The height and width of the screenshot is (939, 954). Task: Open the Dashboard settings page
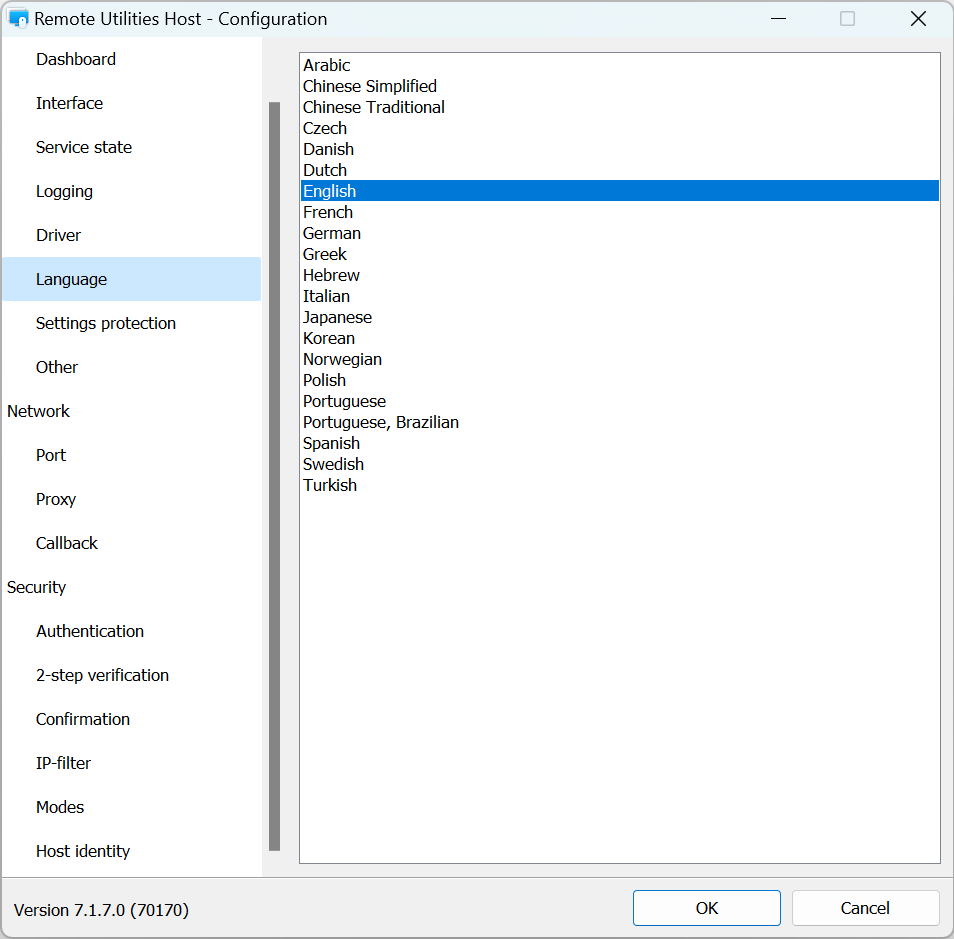tap(131, 59)
